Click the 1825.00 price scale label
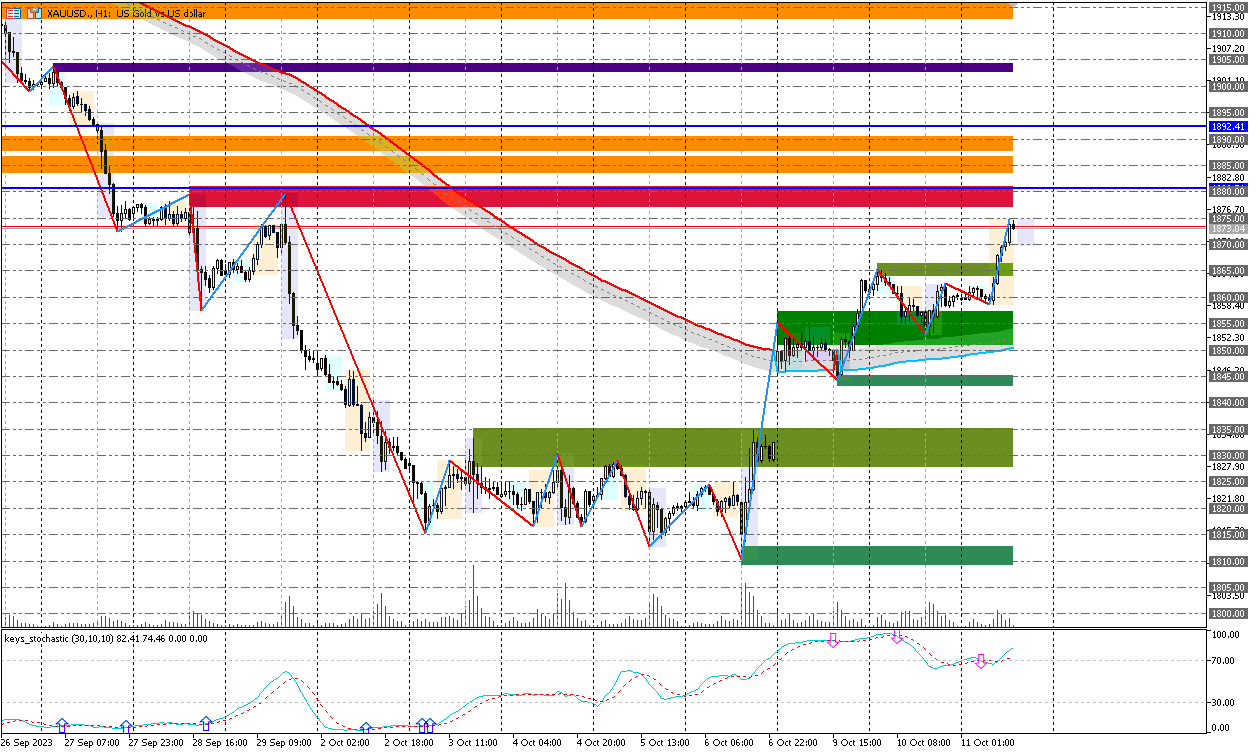Viewport: 1257px width, 753px height. point(1227,481)
